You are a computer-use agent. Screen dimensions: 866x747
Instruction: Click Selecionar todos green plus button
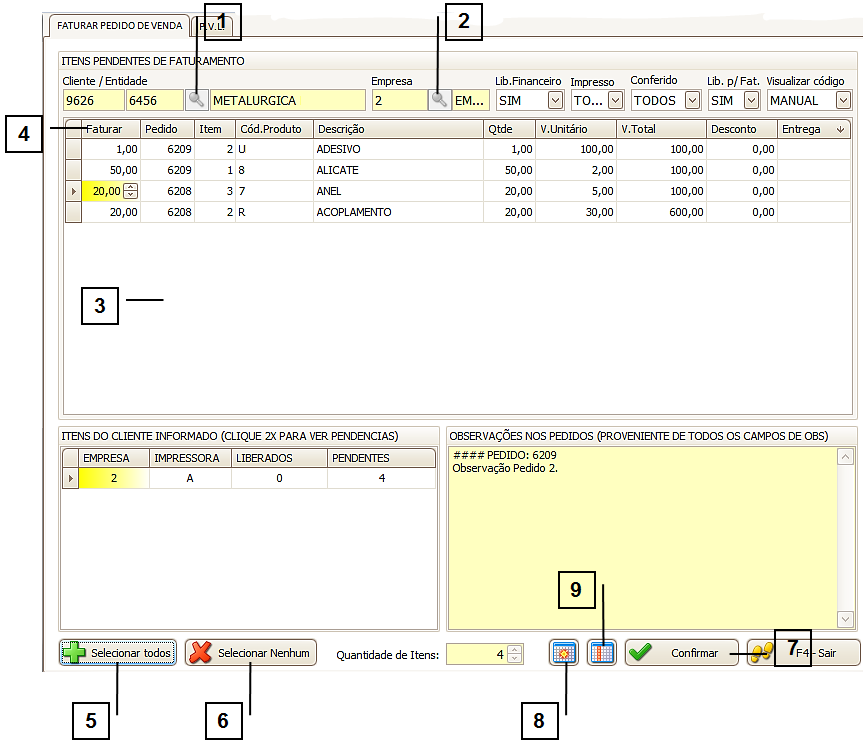click(118, 653)
